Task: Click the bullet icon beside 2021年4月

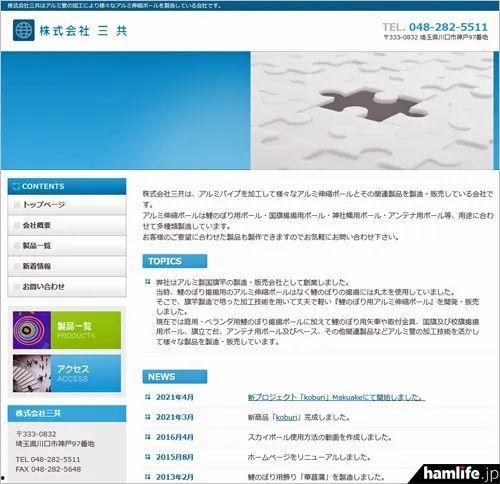Action: click(148, 397)
